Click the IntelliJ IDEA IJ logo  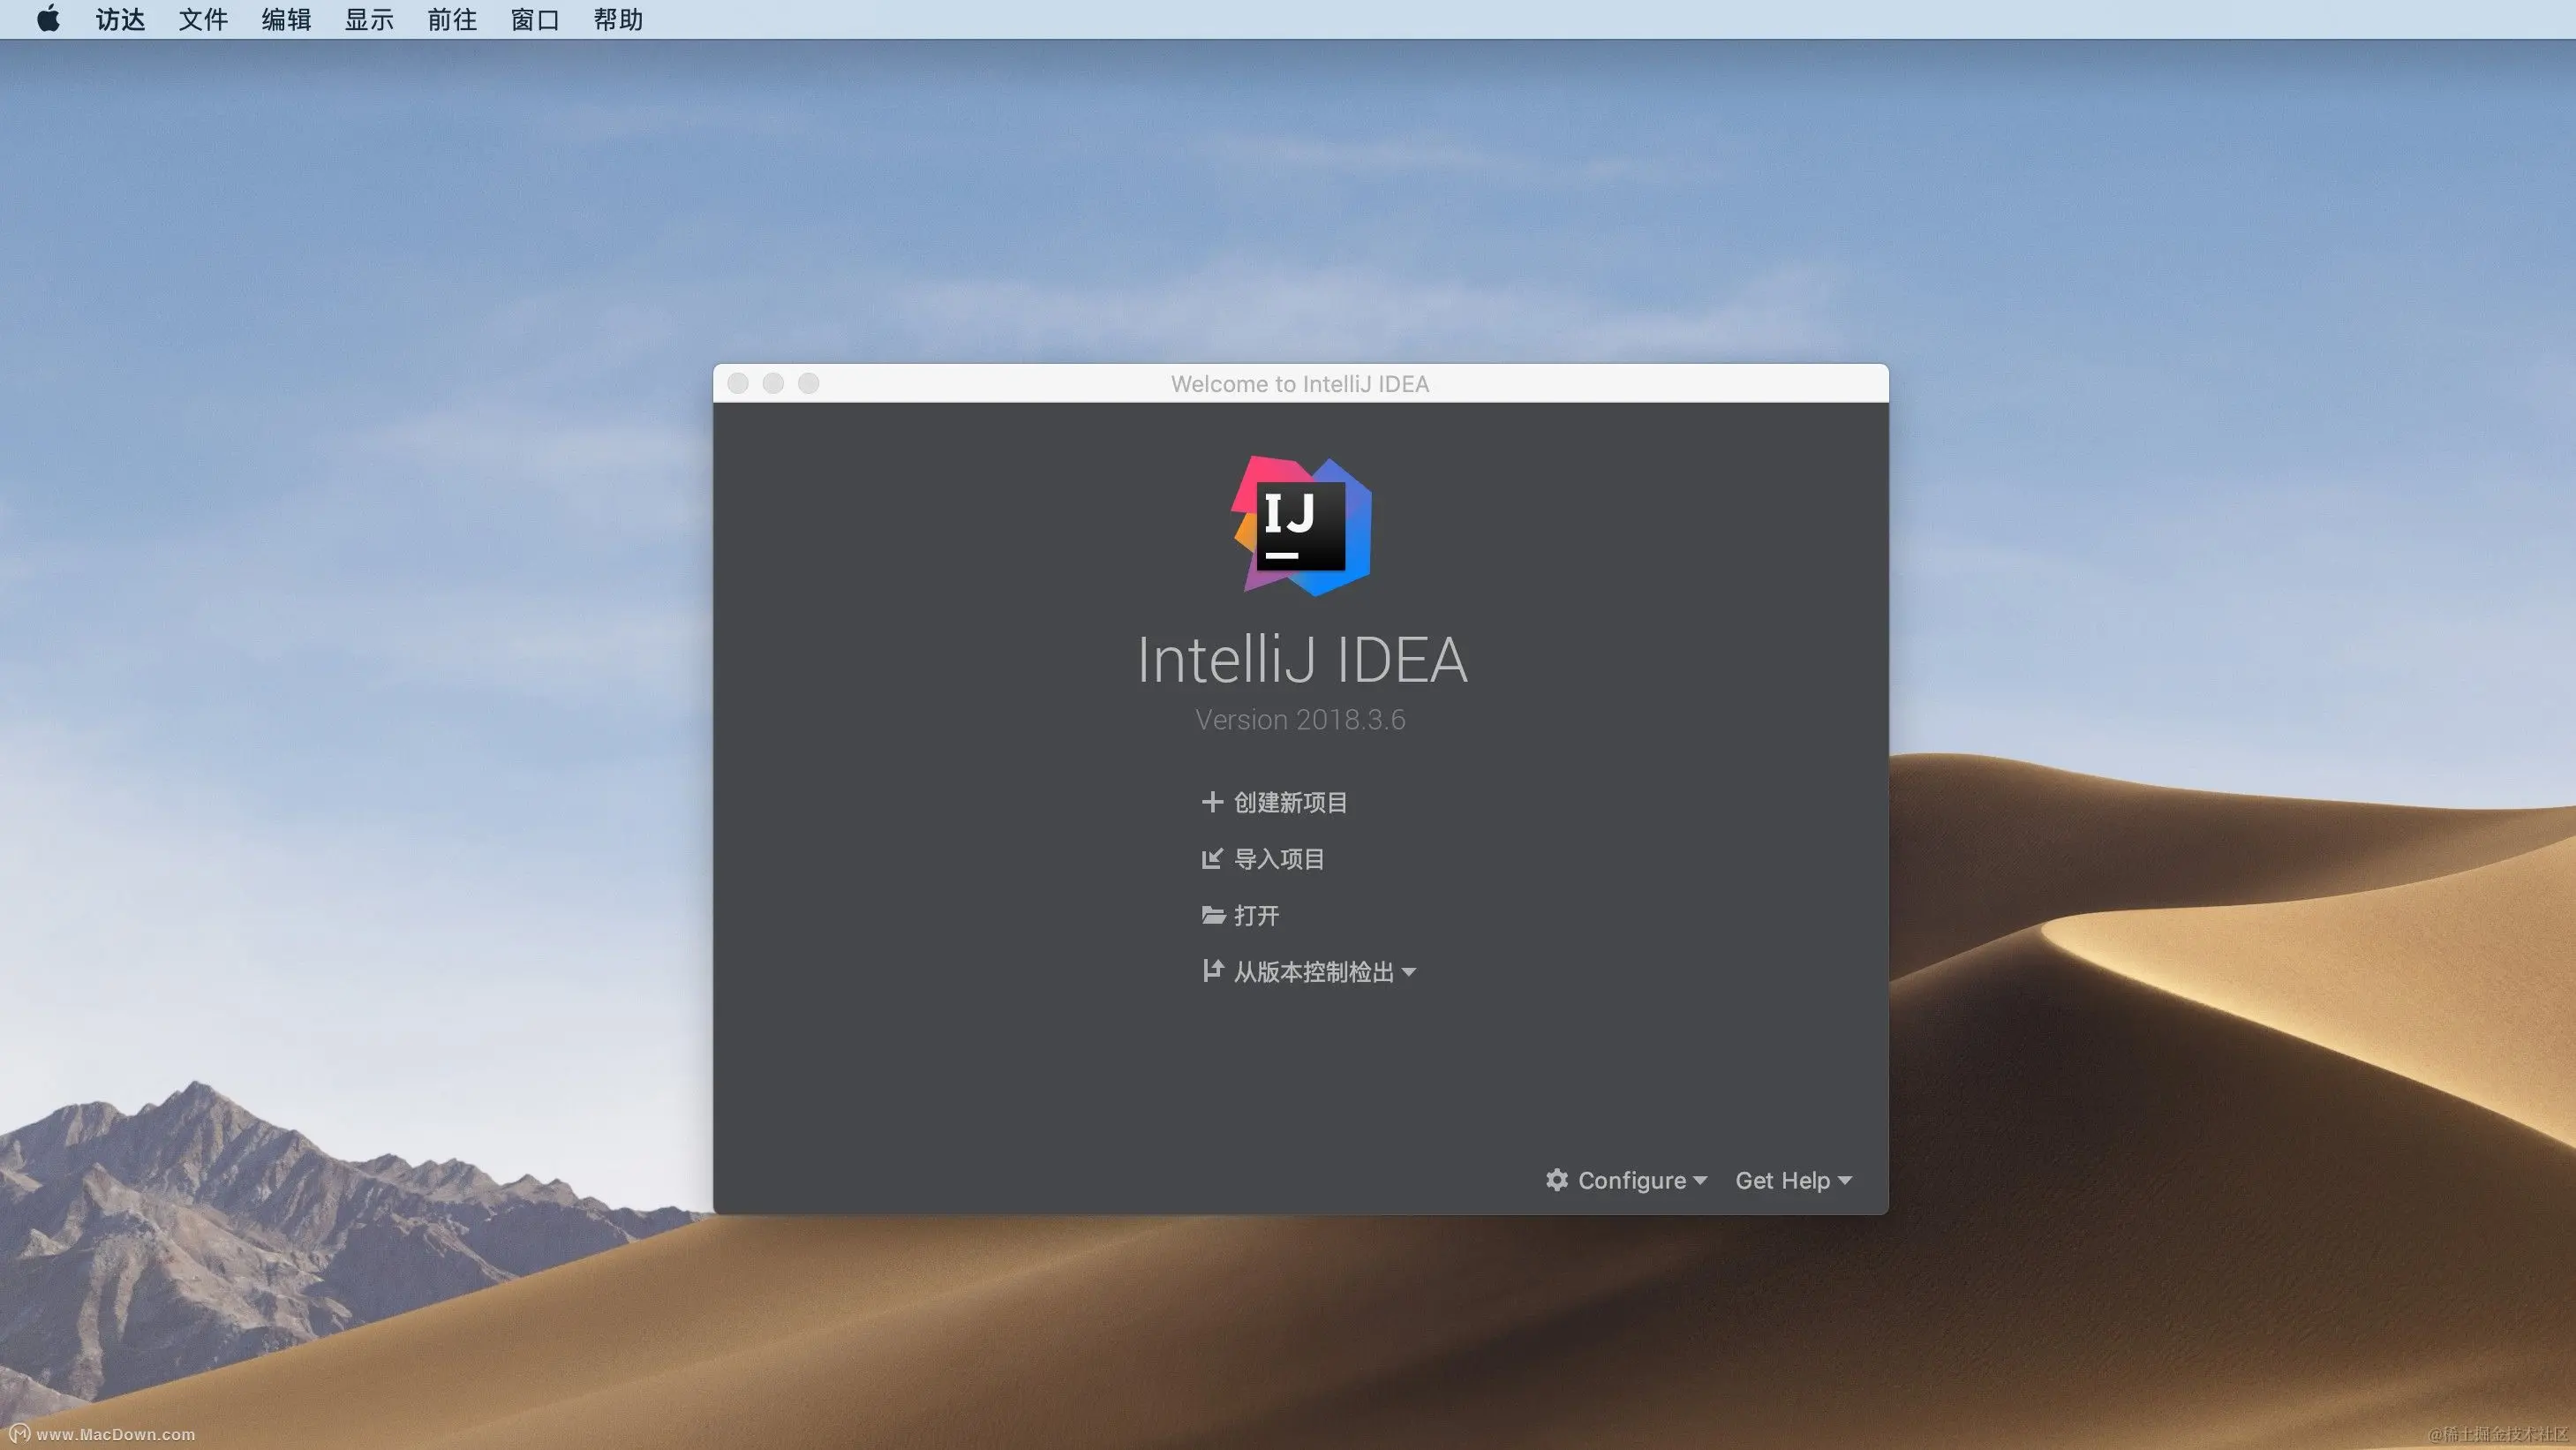[1300, 526]
